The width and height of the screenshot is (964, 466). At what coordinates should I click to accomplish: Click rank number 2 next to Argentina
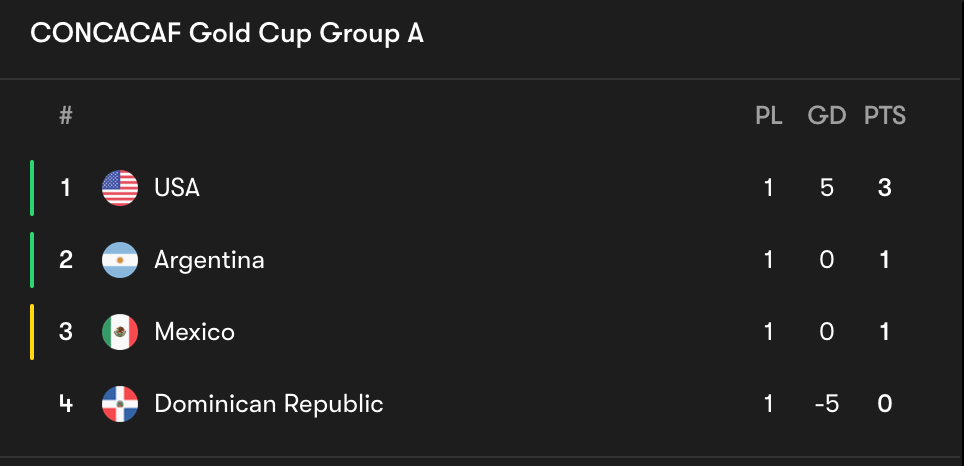pos(66,260)
